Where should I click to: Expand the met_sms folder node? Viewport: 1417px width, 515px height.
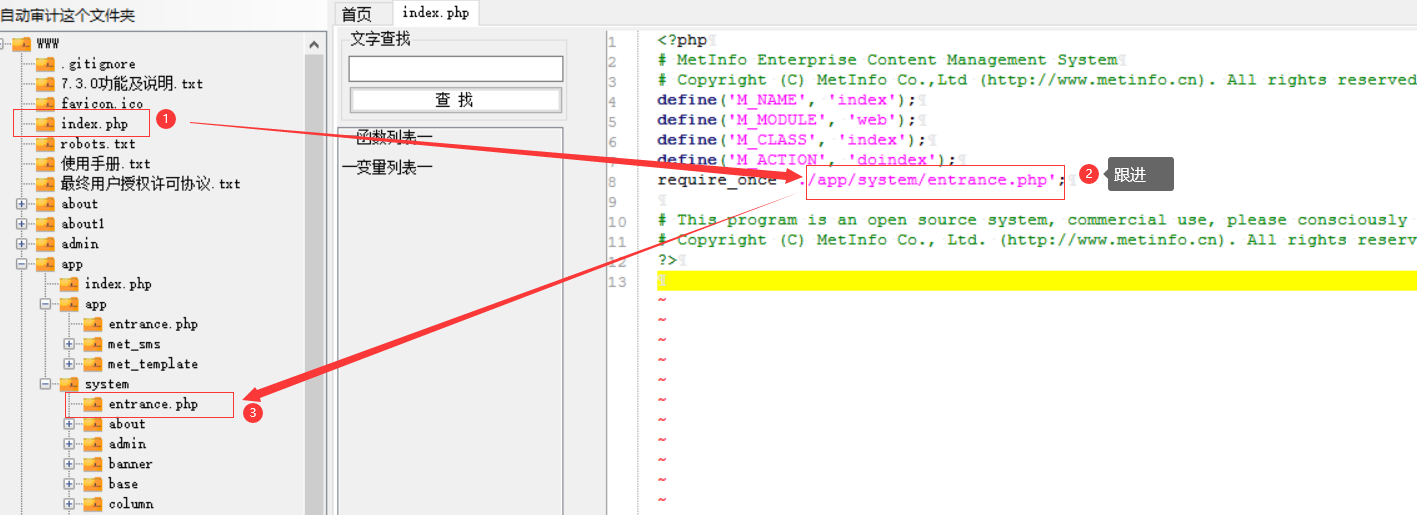click(x=70, y=344)
